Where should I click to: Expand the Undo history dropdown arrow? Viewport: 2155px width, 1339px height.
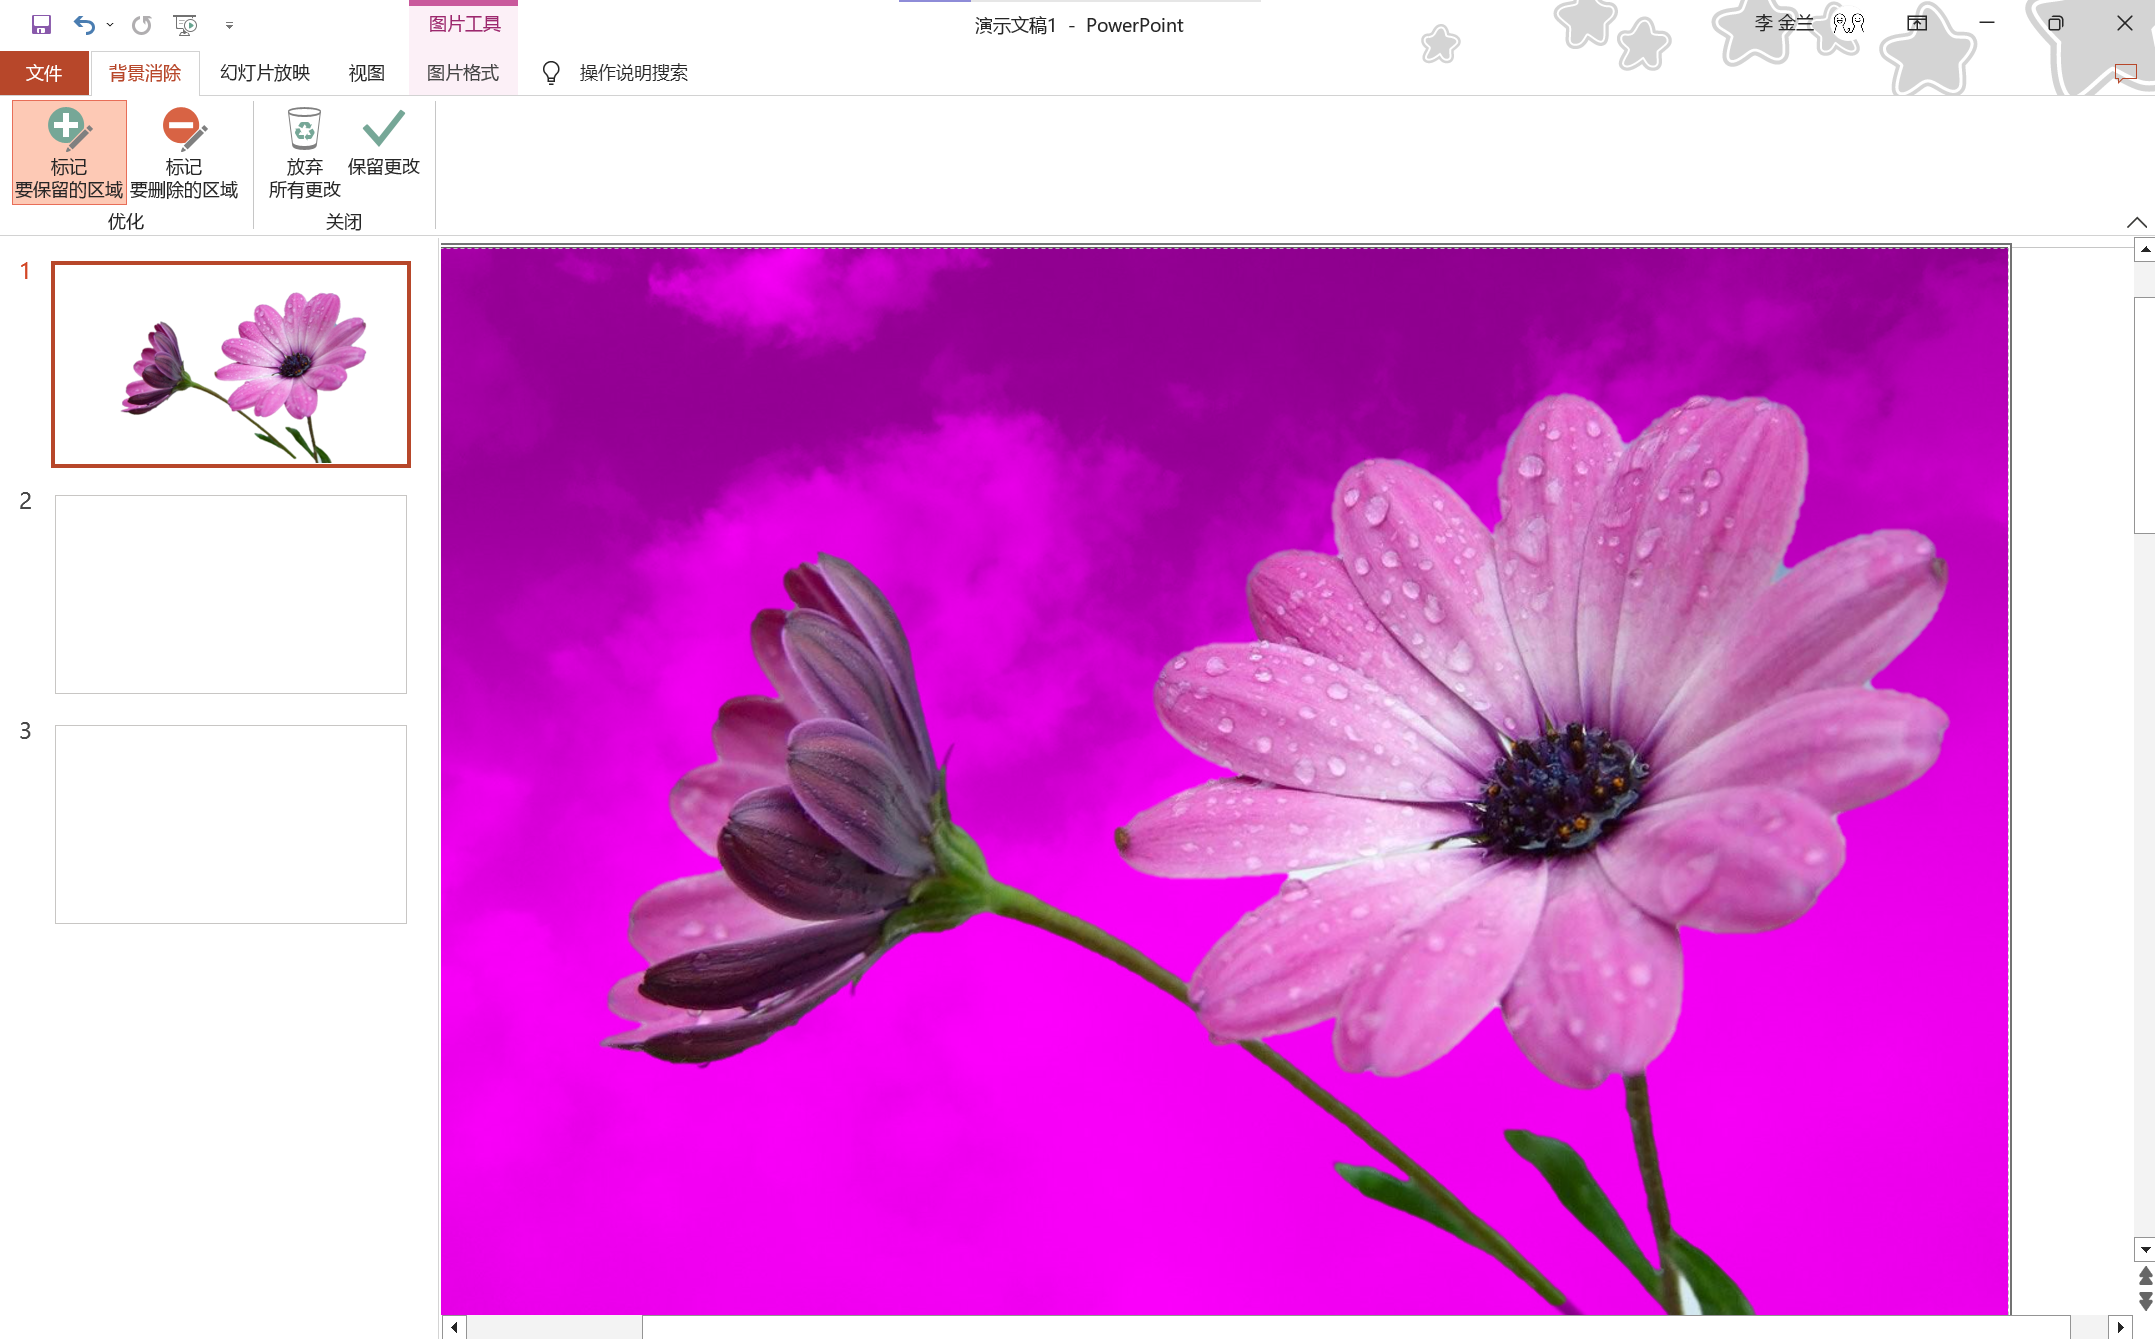point(110,25)
